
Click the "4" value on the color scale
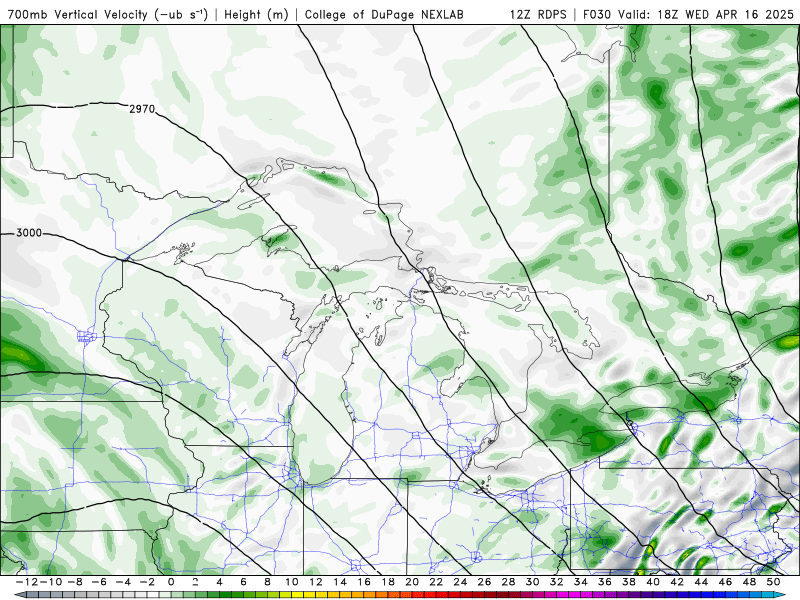pyautogui.click(x=219, y=582)
